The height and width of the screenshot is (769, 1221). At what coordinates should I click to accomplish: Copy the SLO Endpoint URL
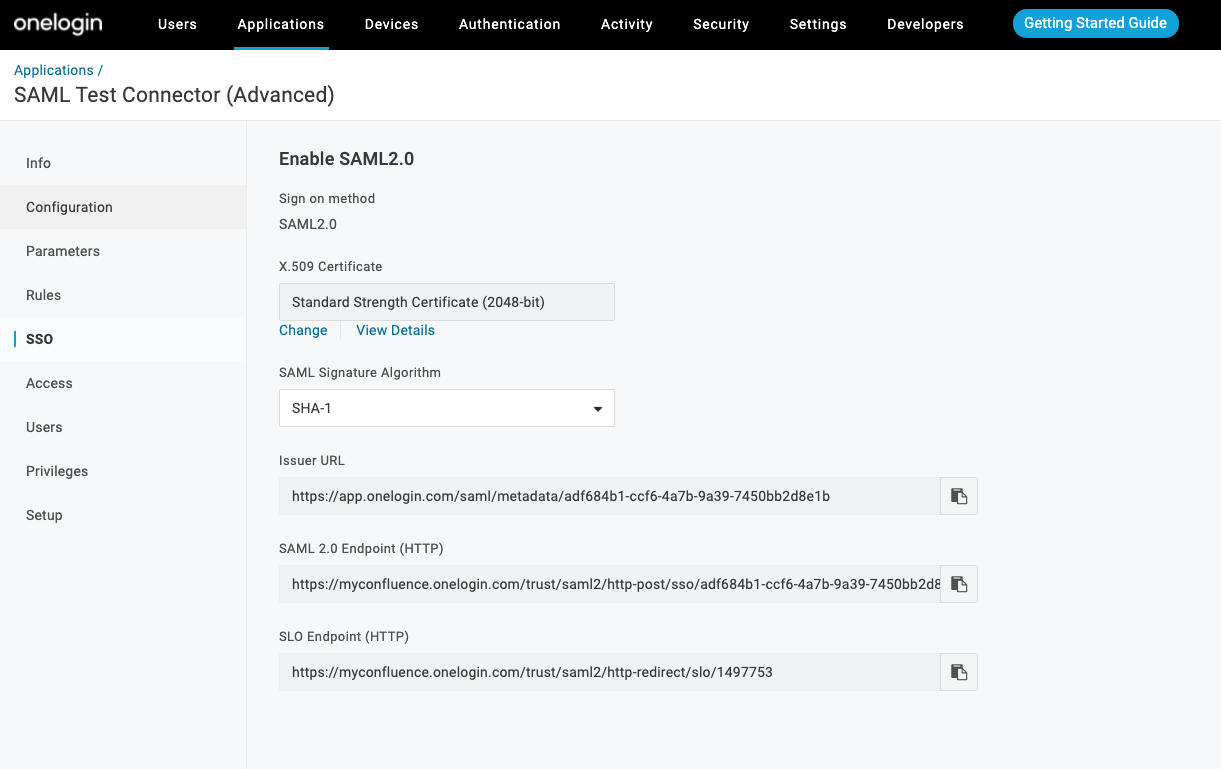(x=959, y=672)
